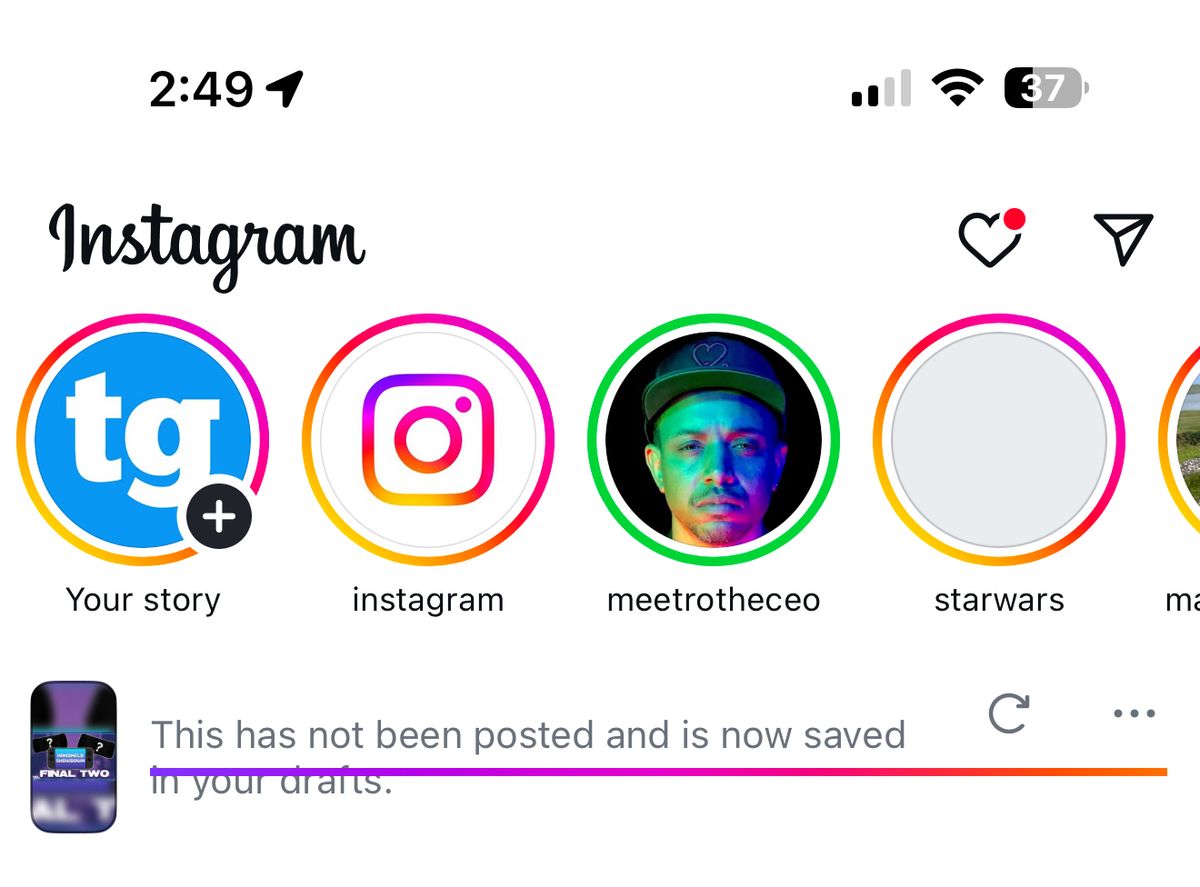Tap the Wi-Fi icon in status bar
1200x887 pixels.
957,89
